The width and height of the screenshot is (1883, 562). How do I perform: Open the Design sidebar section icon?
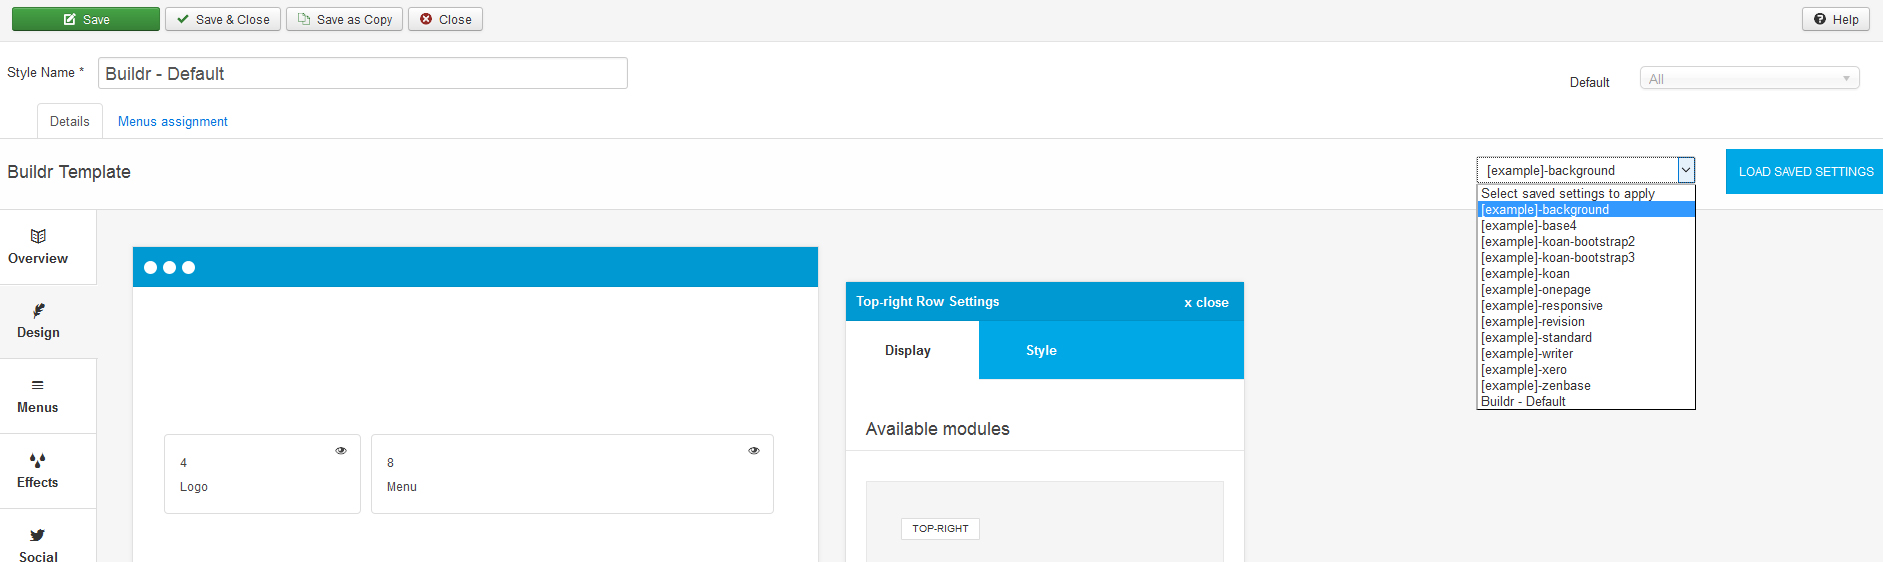(x=38, y=311)
